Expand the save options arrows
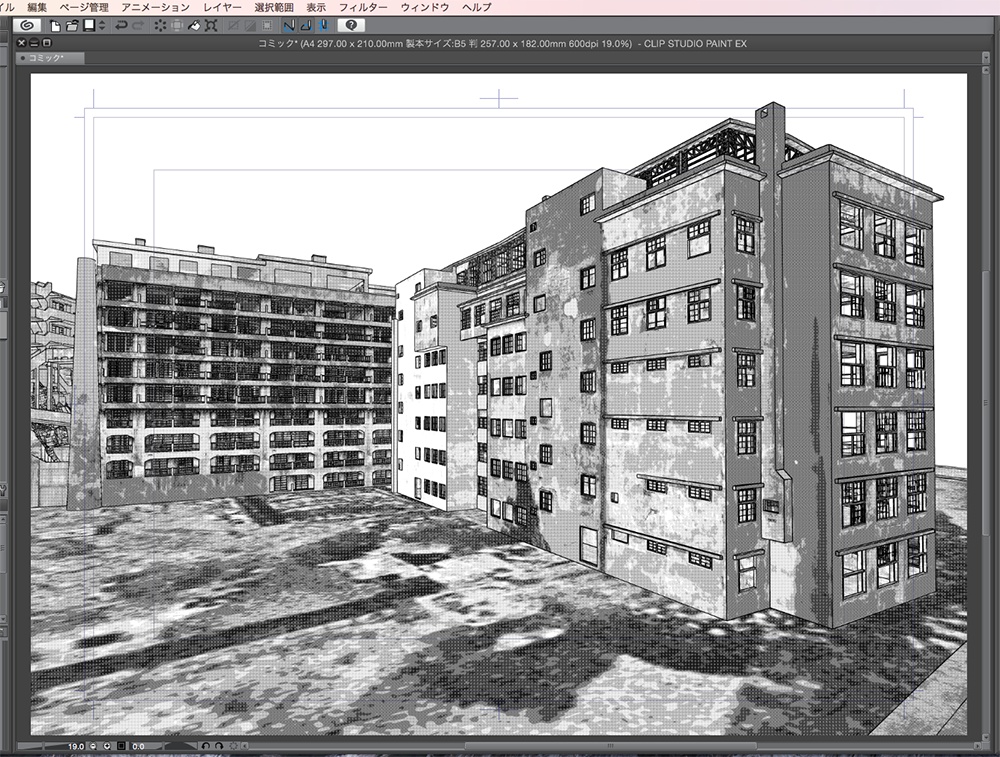 click(x=102, y=26)
